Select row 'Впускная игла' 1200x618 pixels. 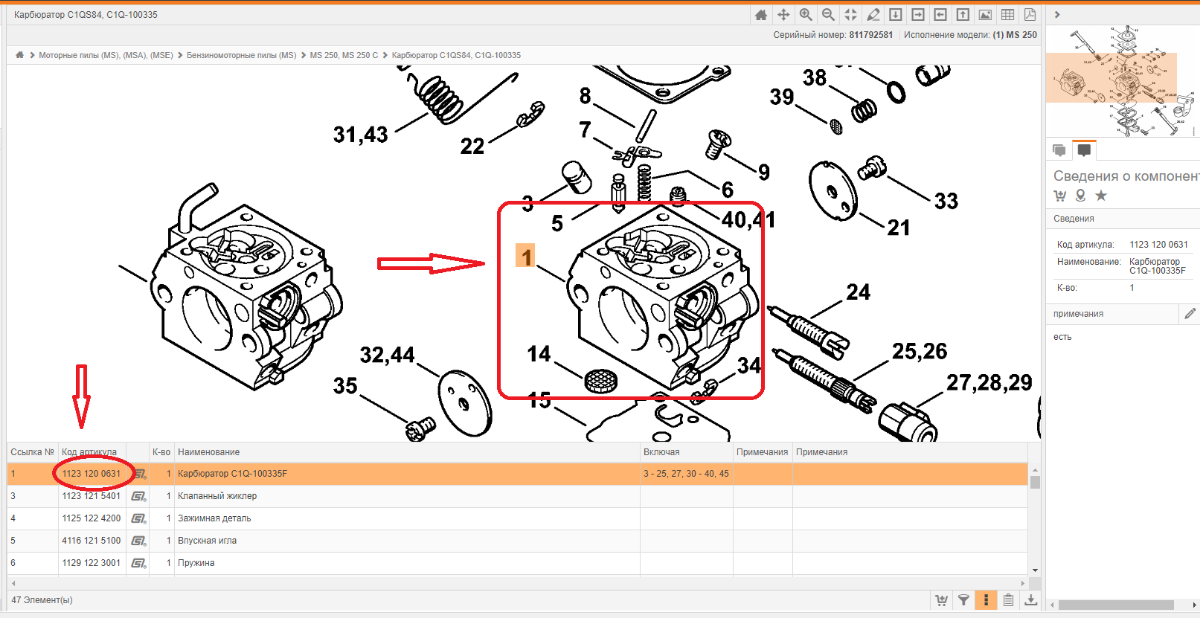coord(518,540)
